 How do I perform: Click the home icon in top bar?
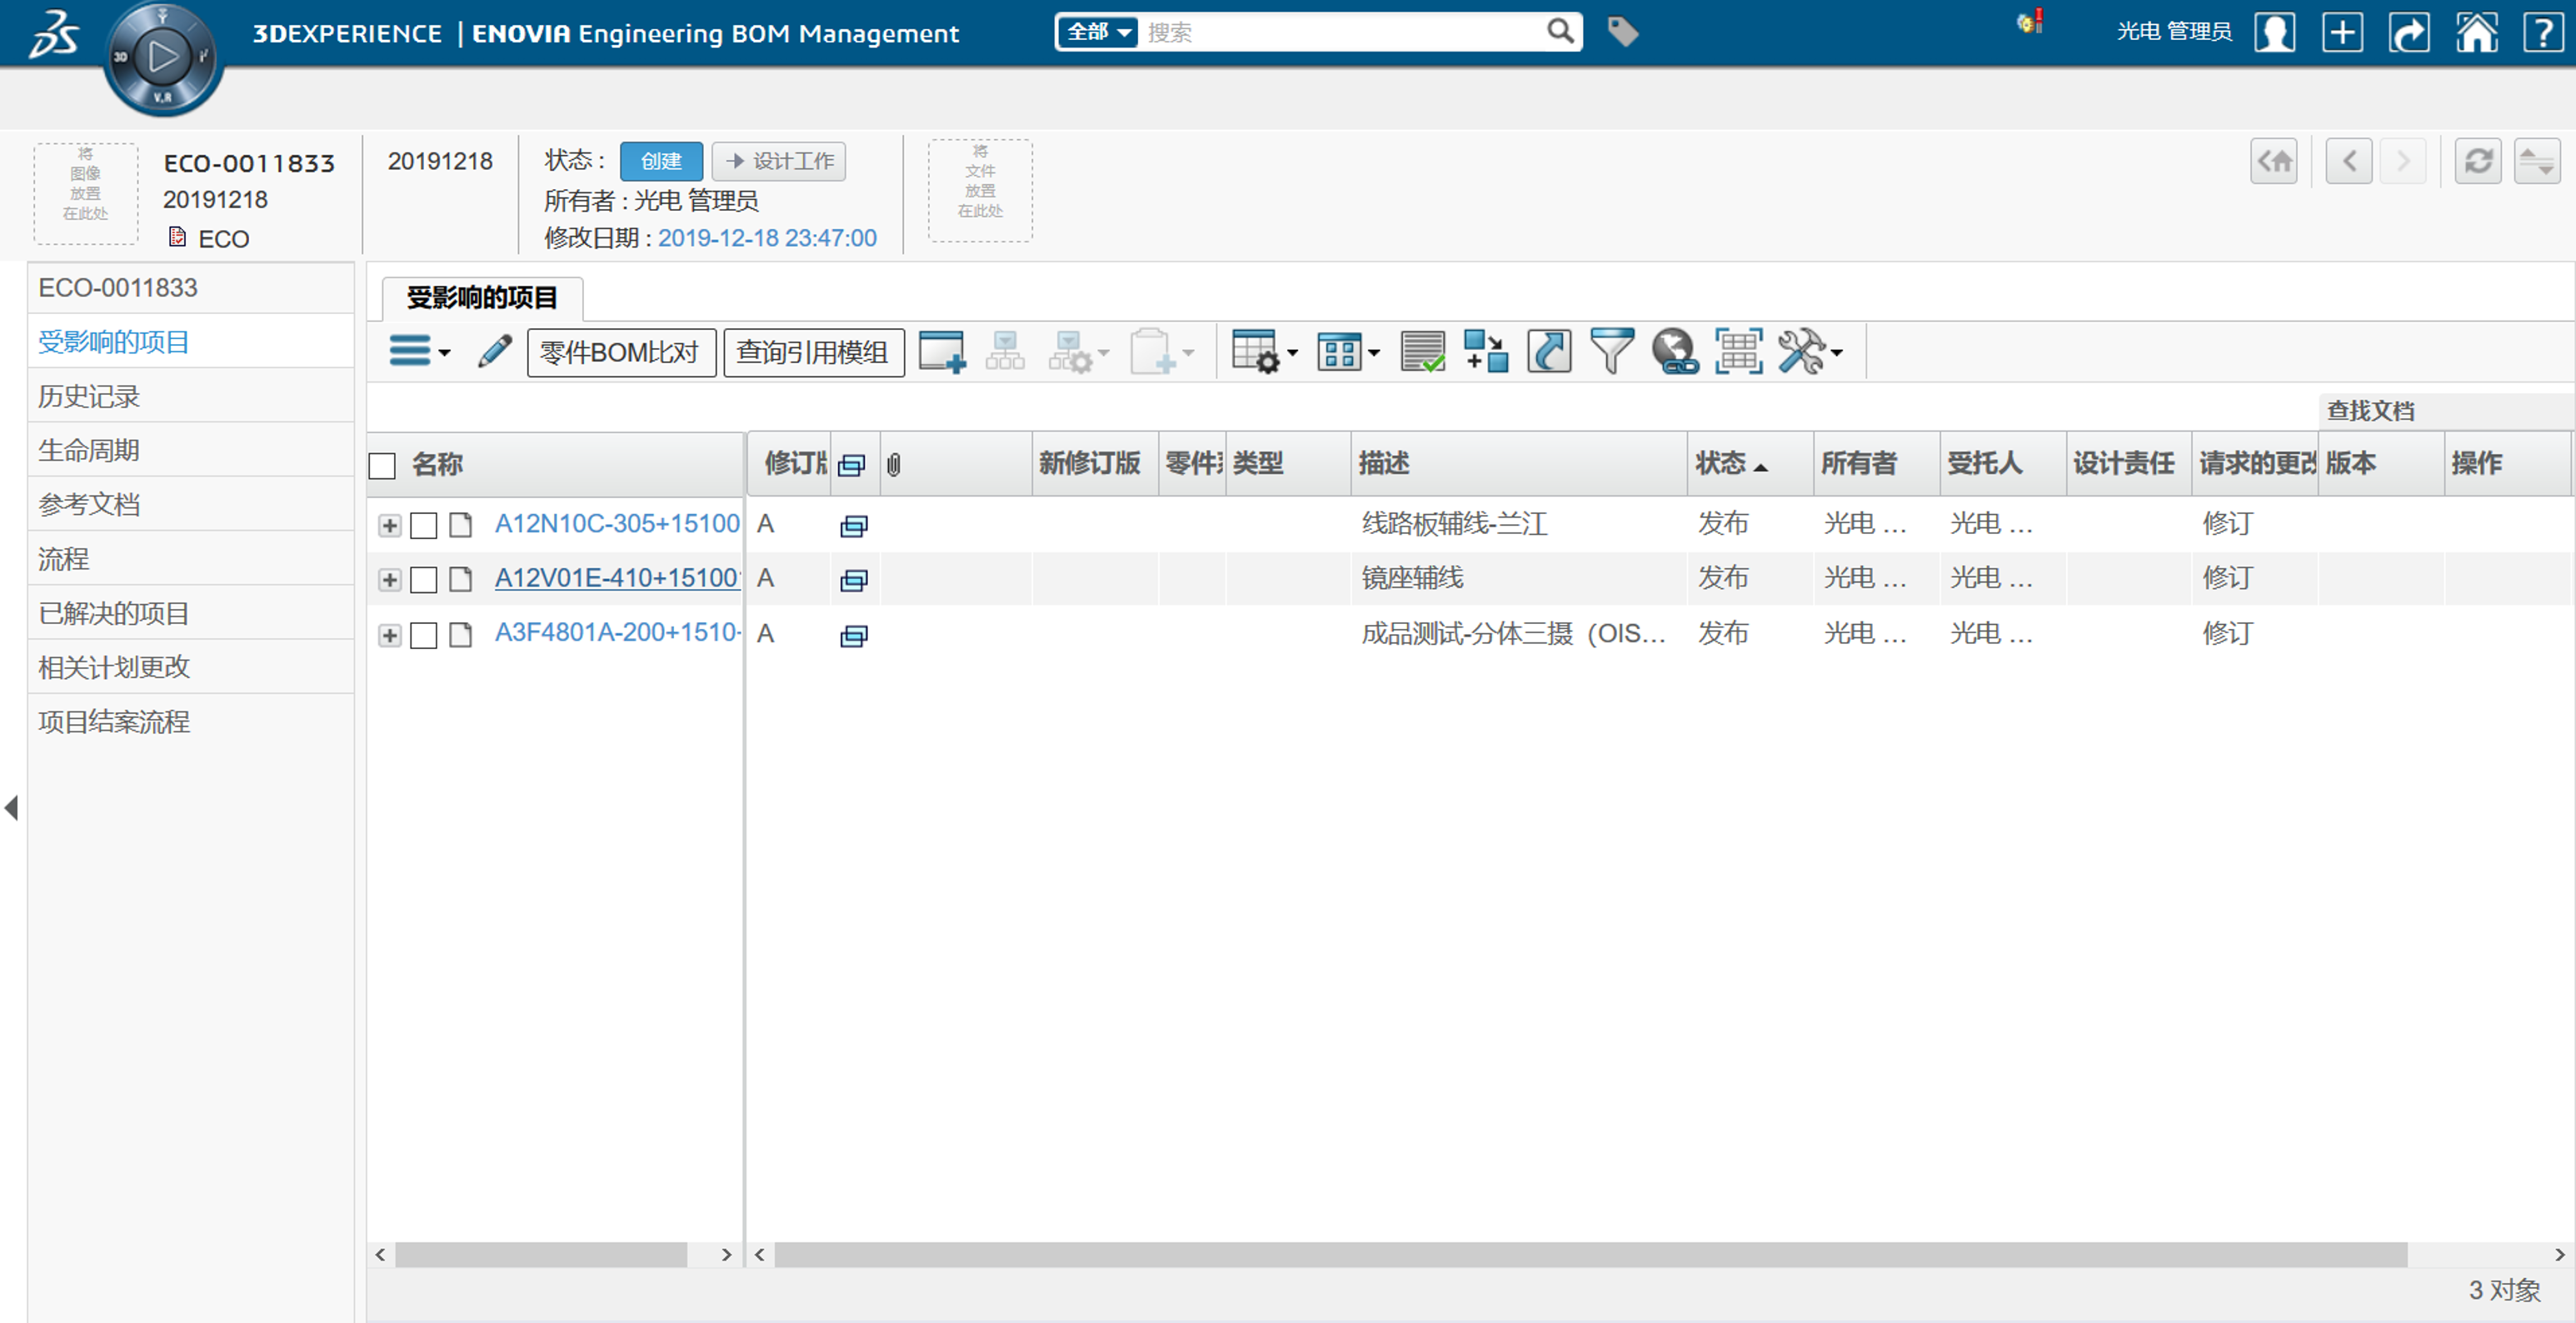pyautogui.click(x=2476, y=32)
